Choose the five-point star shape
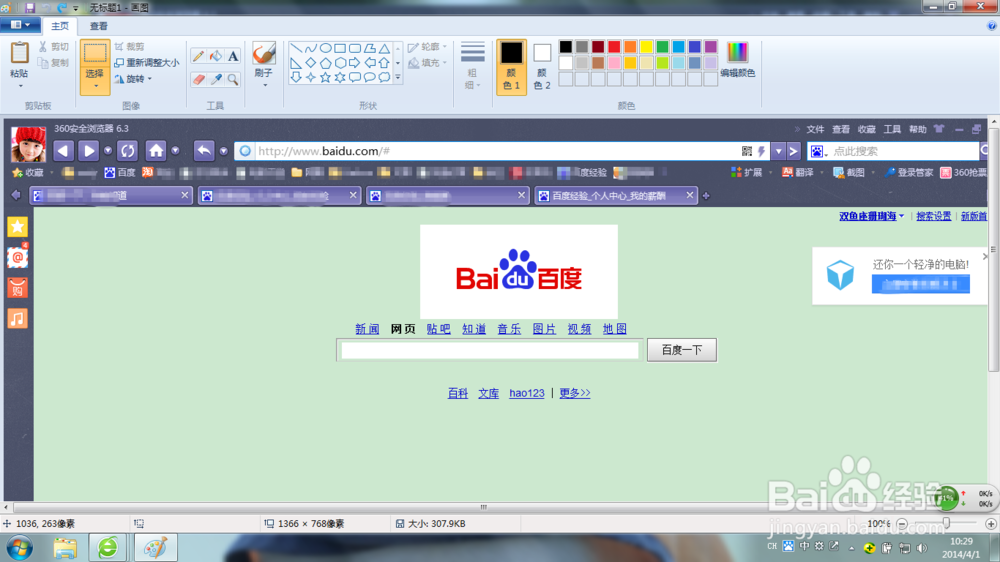This screenshot has height=562, width=1000. point(325,77)
